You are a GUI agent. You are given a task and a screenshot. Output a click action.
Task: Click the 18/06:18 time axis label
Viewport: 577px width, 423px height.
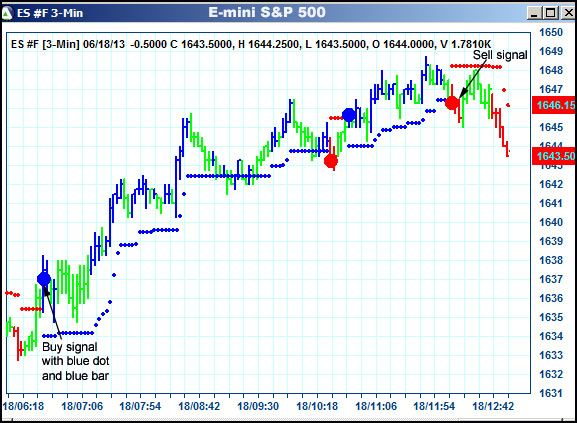23,406
